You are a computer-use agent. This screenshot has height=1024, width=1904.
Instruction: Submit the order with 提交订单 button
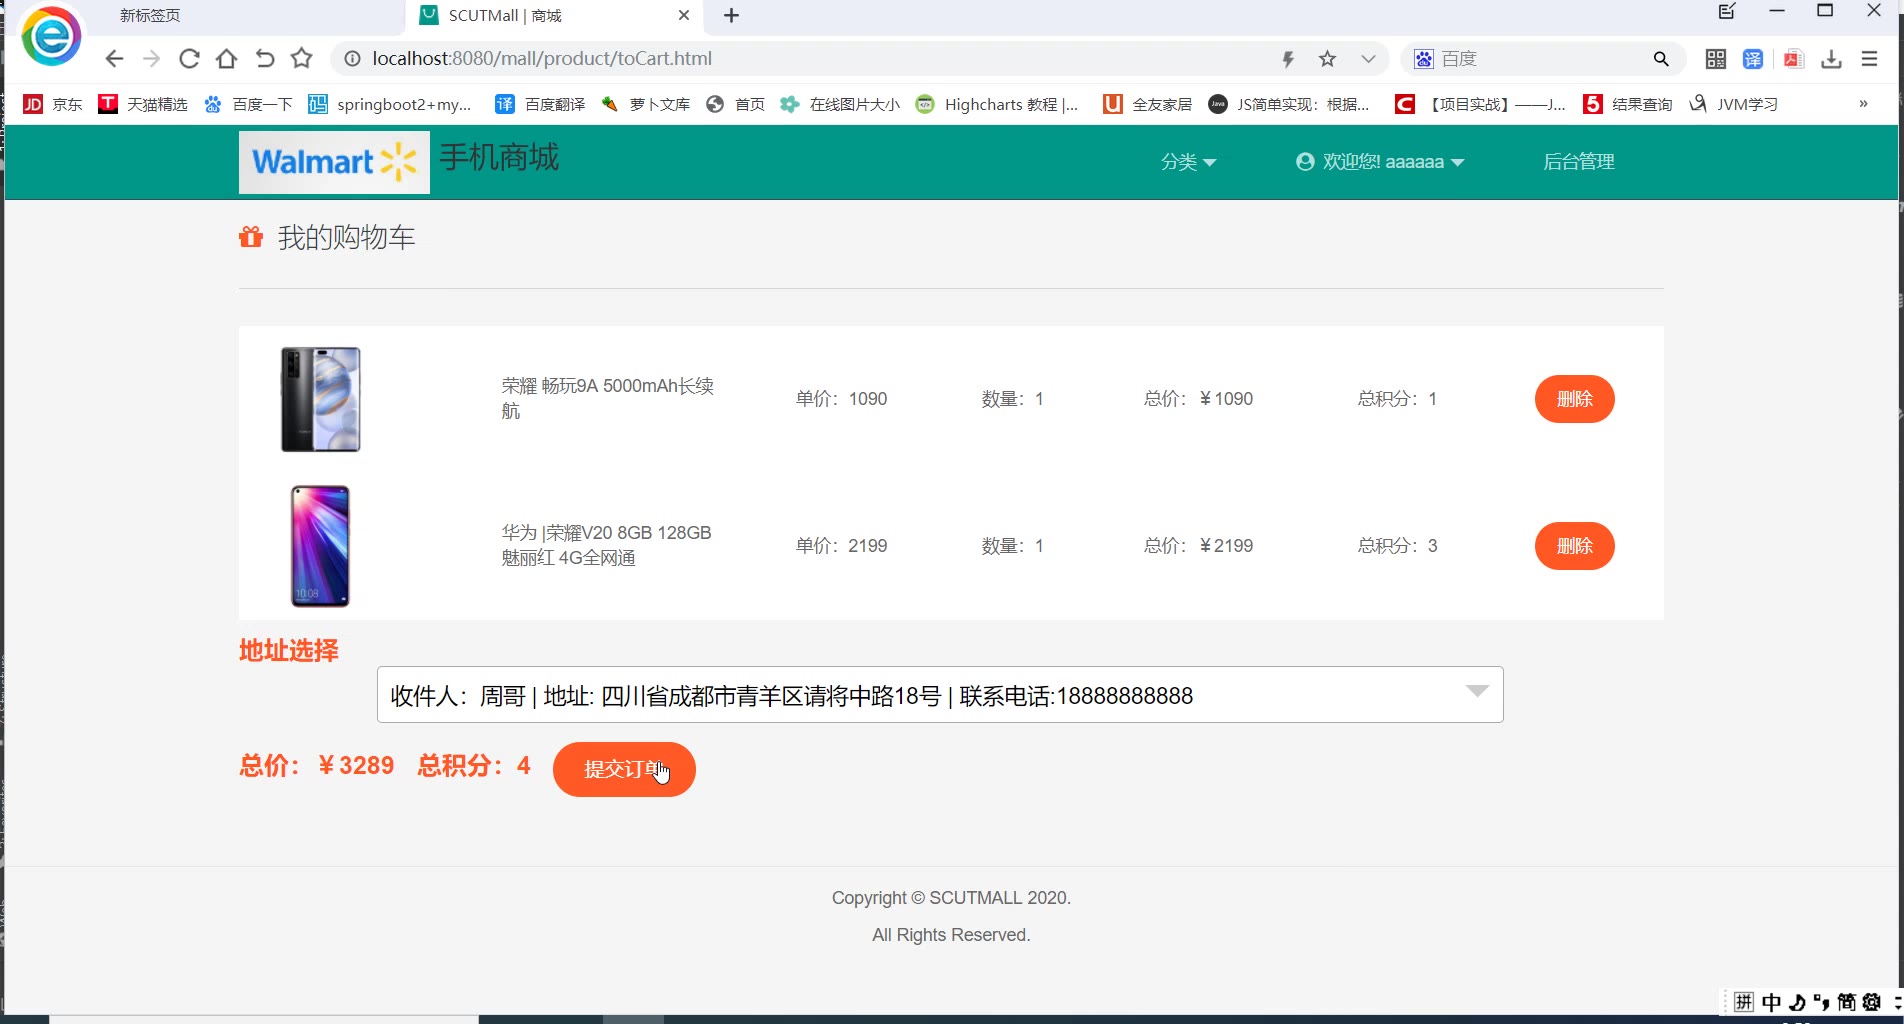[624, 769]
